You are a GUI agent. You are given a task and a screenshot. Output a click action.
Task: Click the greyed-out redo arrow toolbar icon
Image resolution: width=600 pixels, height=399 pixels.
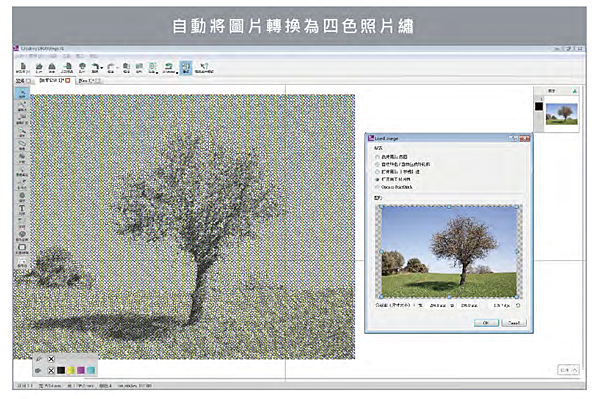coord(111,68)
